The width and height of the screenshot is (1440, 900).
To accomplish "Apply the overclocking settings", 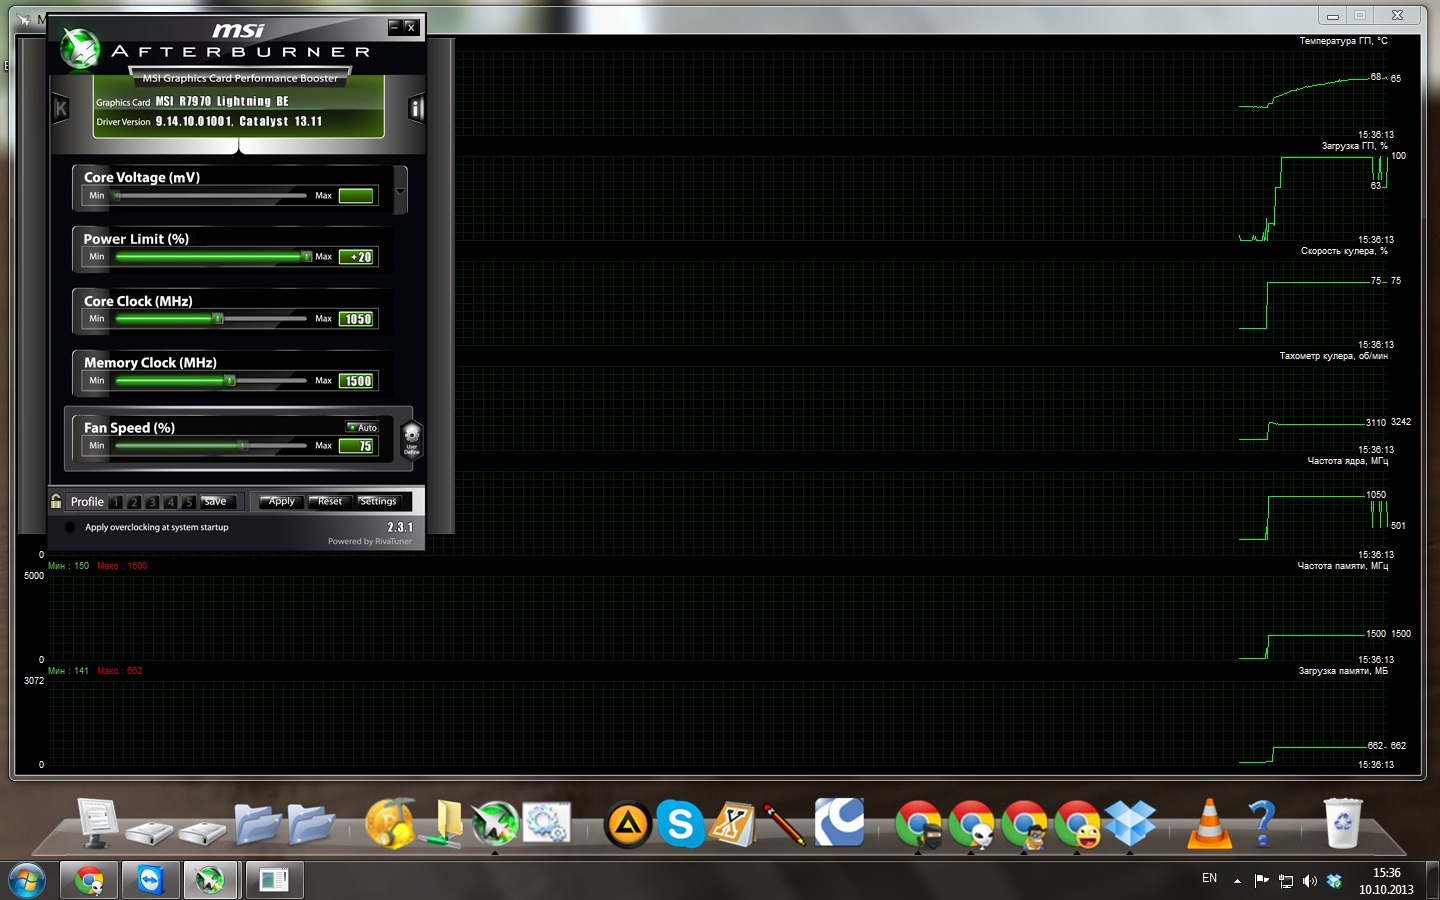I will tap(282, 502).
